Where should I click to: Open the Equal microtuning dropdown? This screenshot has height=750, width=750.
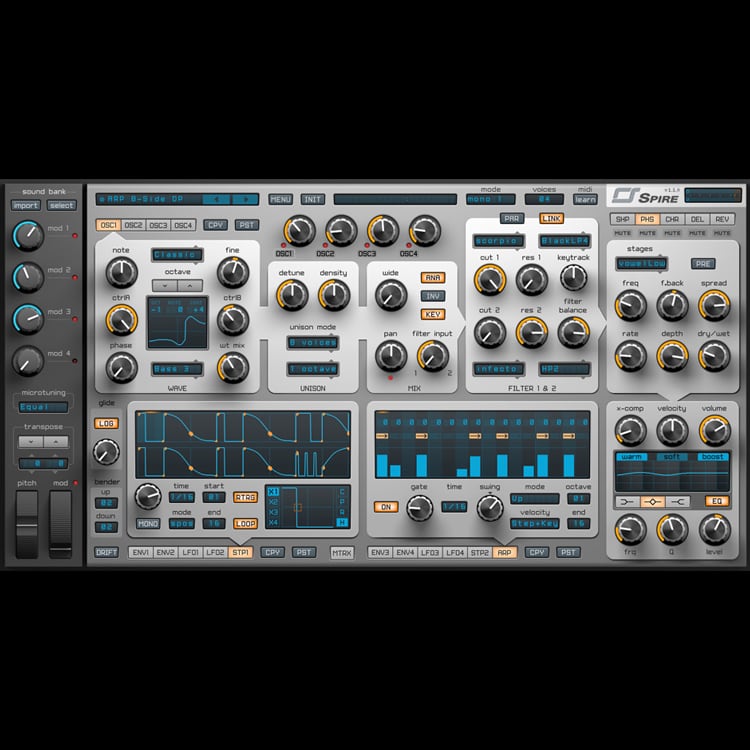pos(43,407)
